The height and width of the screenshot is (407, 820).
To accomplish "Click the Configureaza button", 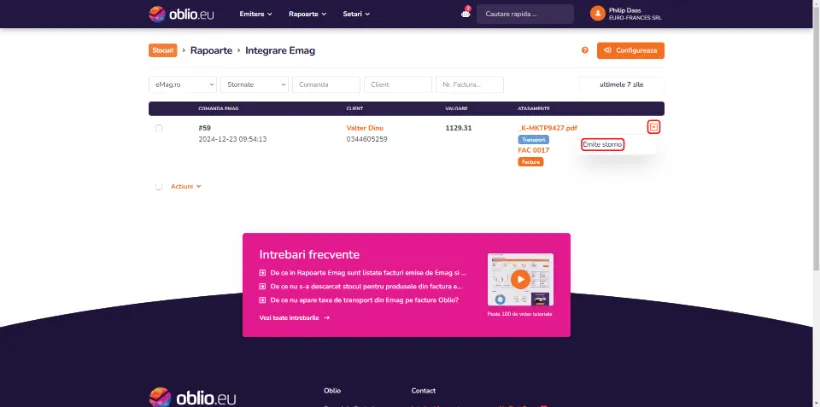I will tap(630, 51).
